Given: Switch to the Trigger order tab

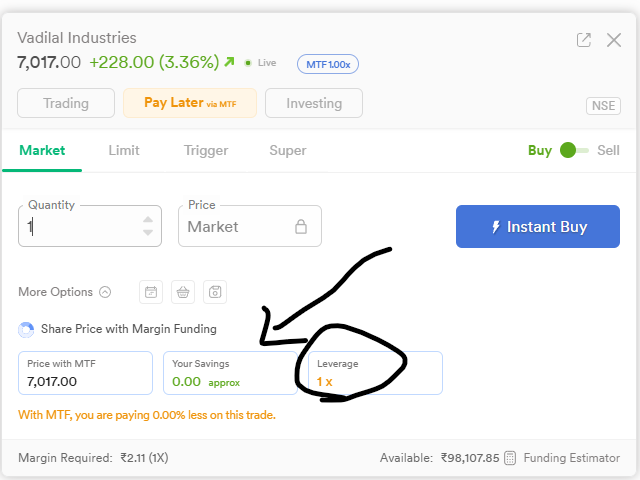Looking at the screenshot, I should pos(206,151).
